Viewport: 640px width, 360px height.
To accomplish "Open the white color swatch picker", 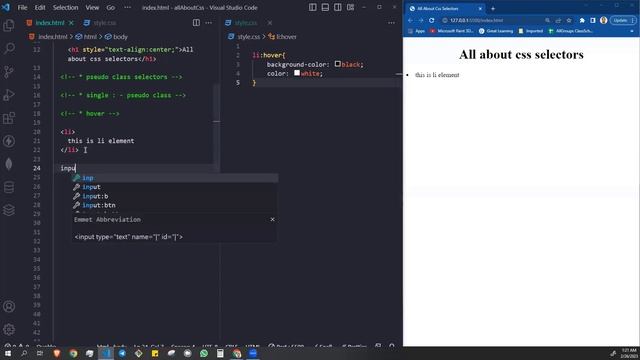I will pyautogui.click(x=297, y=73).
